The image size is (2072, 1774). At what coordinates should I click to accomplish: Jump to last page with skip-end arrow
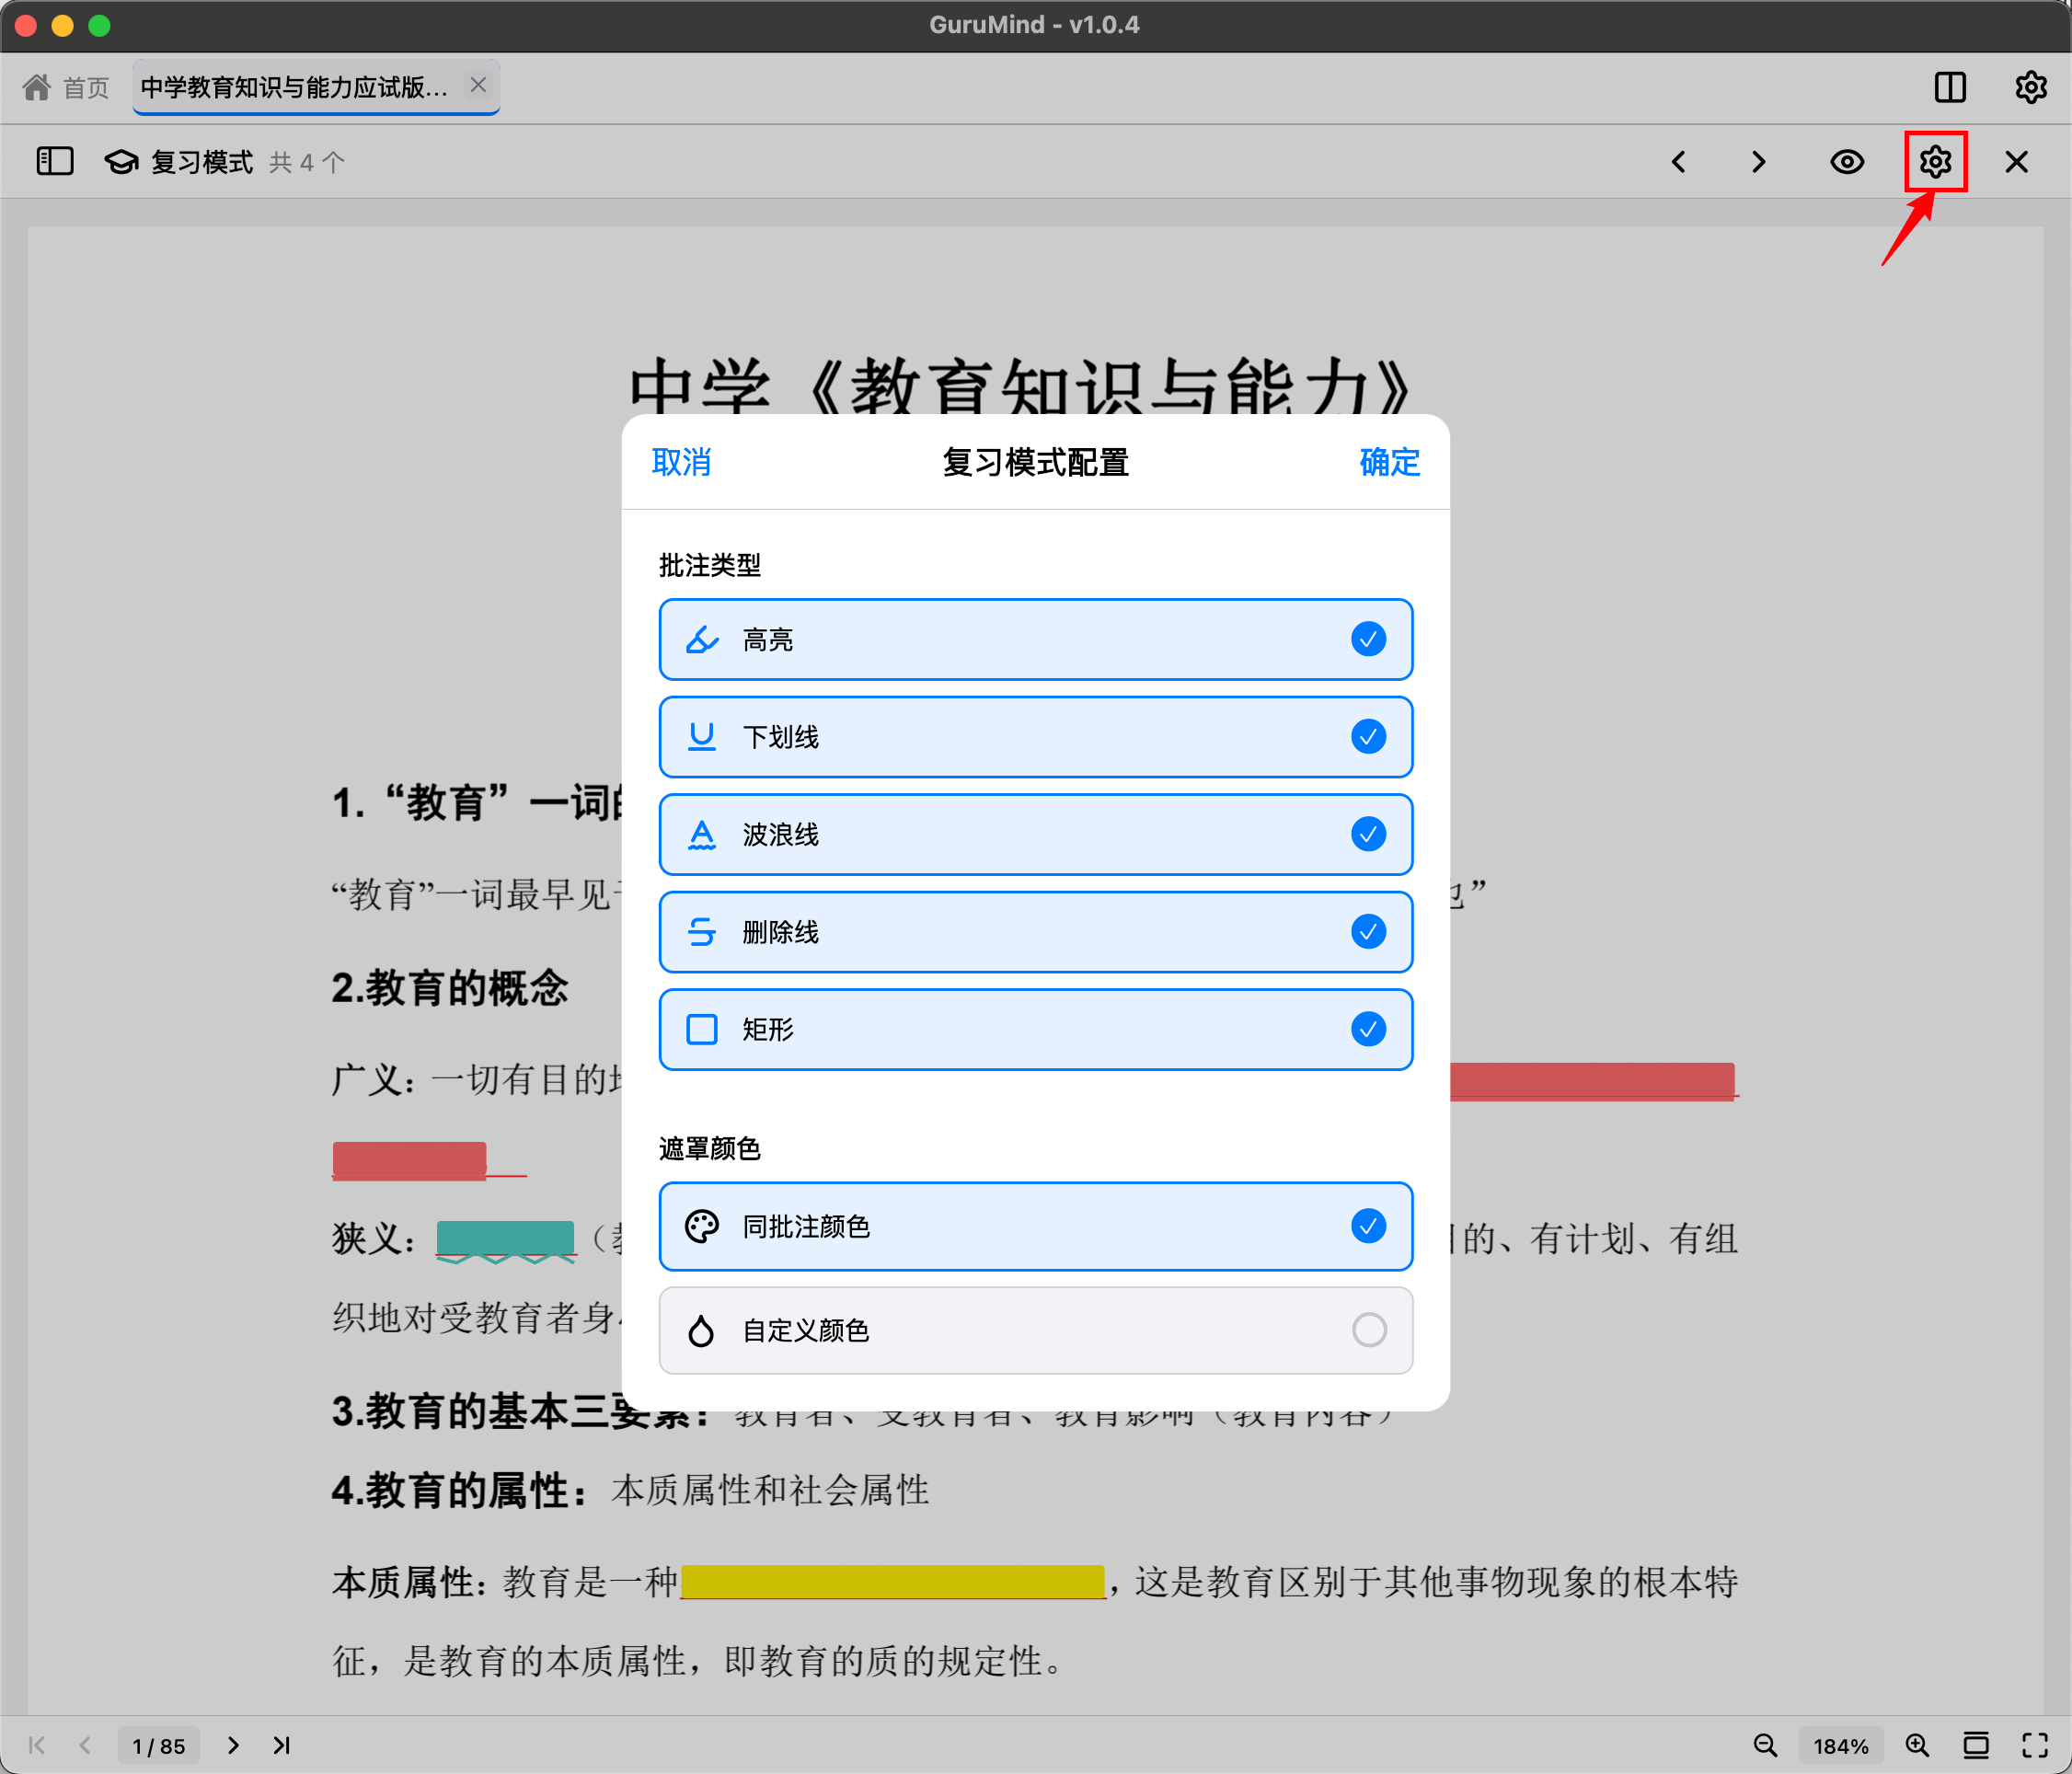pos(281,1745)
